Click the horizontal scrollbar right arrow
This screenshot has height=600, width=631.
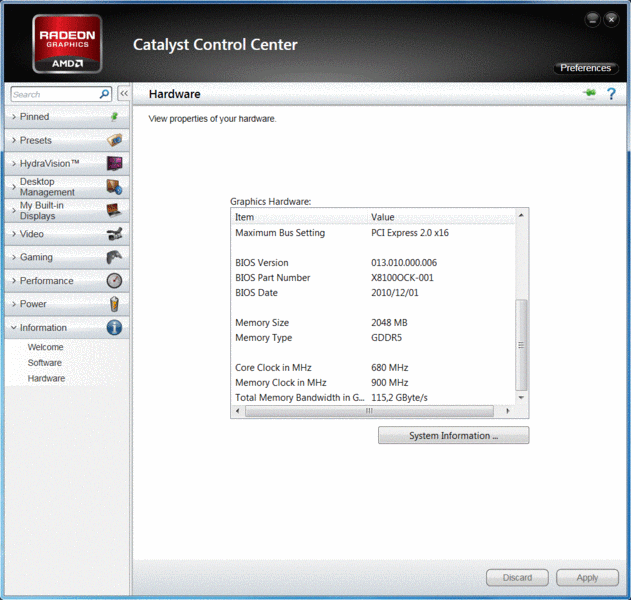point(508,411)
